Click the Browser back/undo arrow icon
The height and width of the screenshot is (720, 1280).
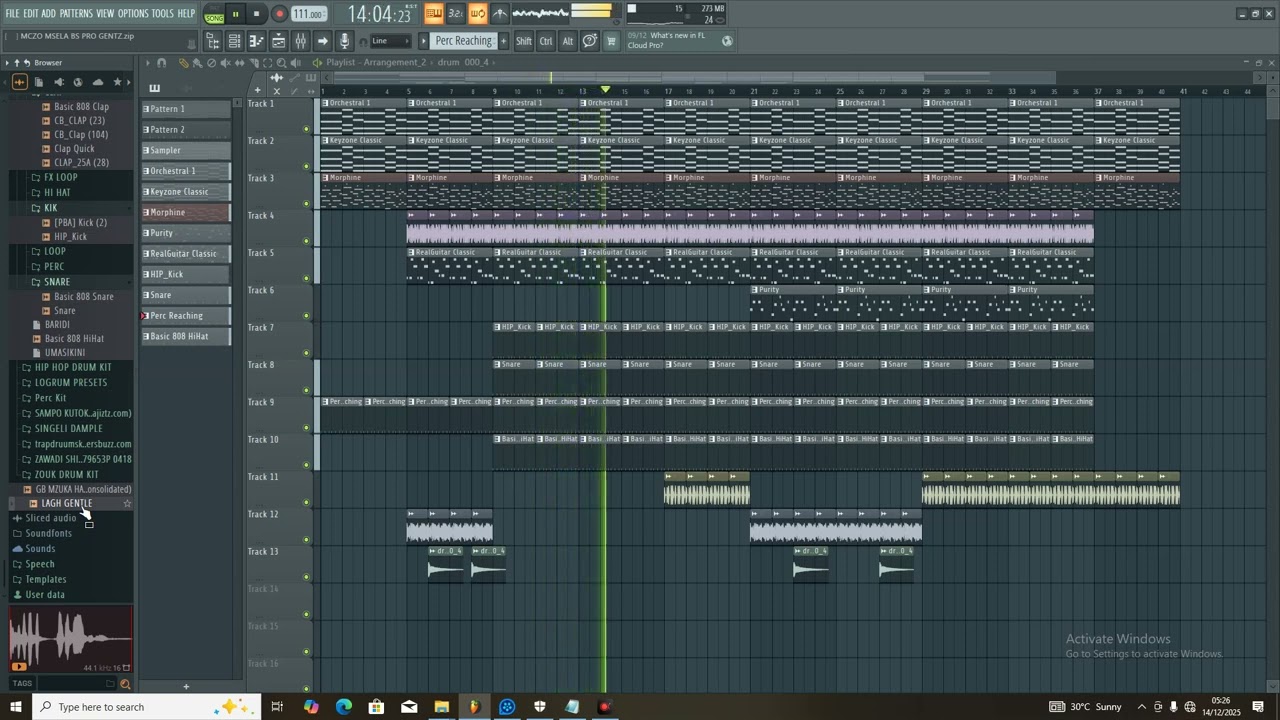[x=27, y=63]
